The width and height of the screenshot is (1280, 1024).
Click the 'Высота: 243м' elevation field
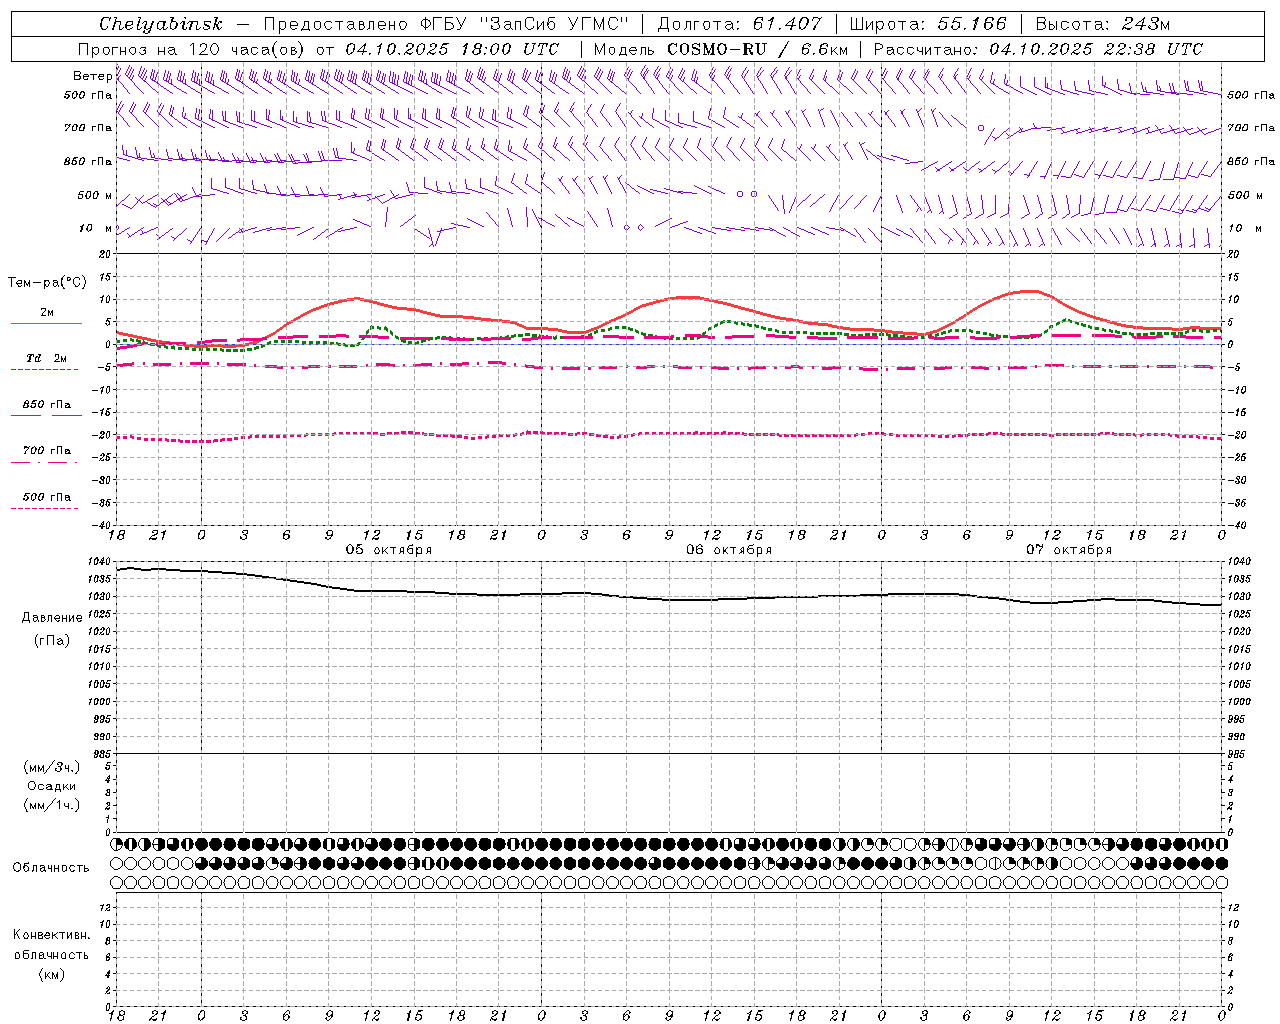pyautogui.click(x=1102, y=24)
